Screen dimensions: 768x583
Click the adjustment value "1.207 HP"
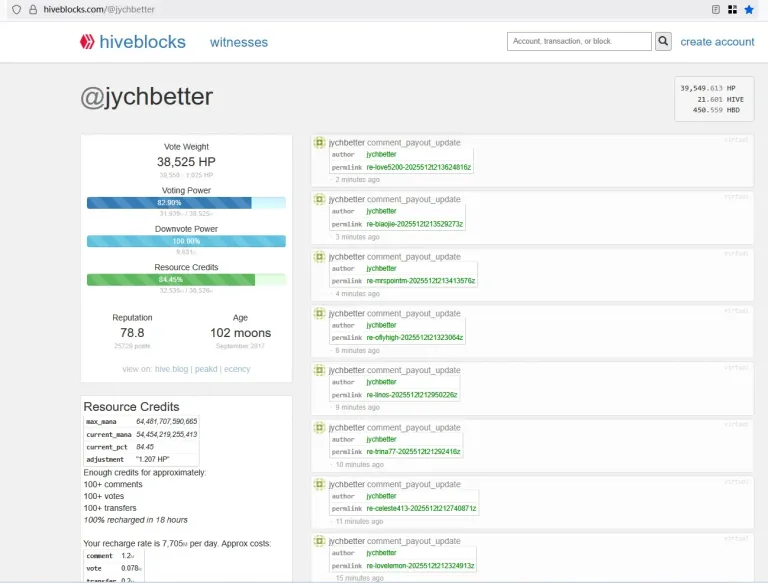pyautogui.click(x=153, y=459)
